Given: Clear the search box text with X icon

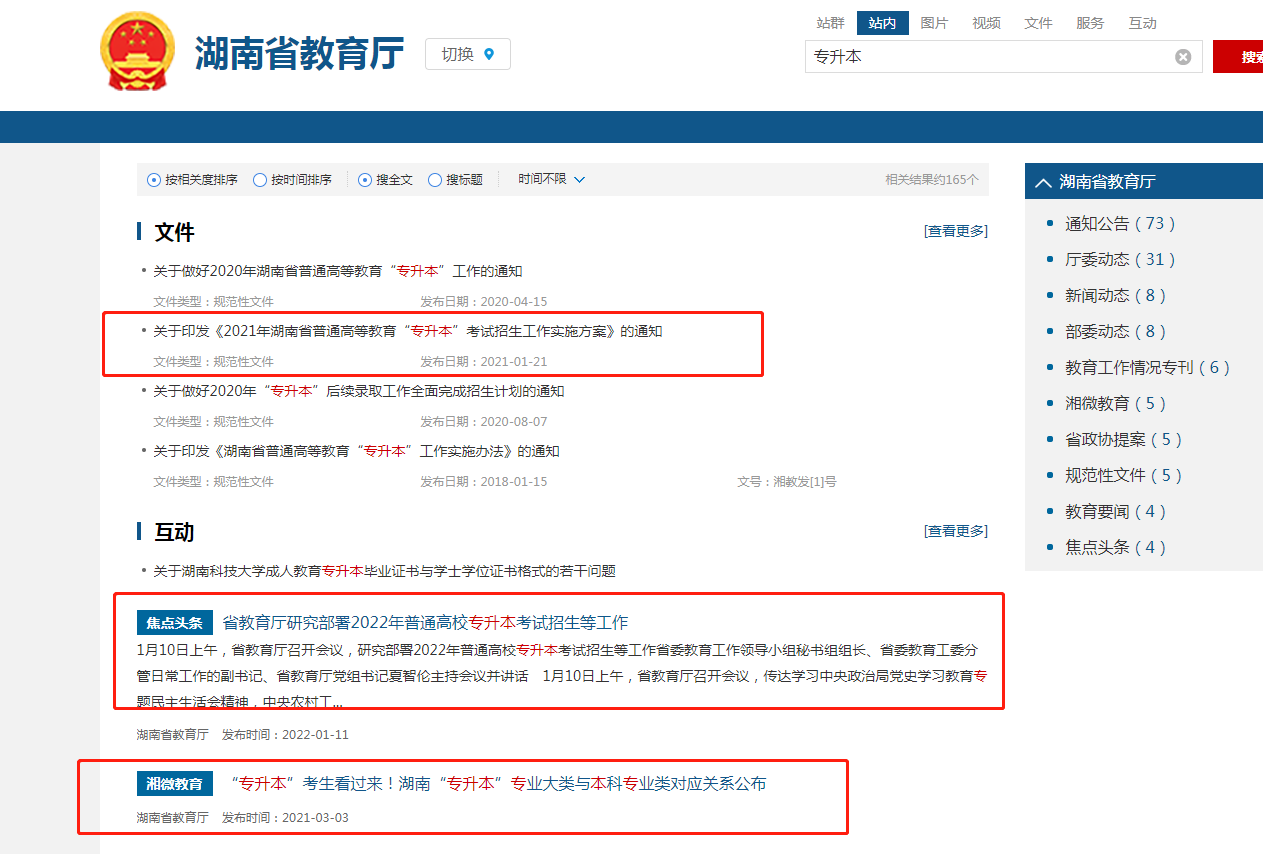Looking at the screenshot, I should (x=1183, y=57).
